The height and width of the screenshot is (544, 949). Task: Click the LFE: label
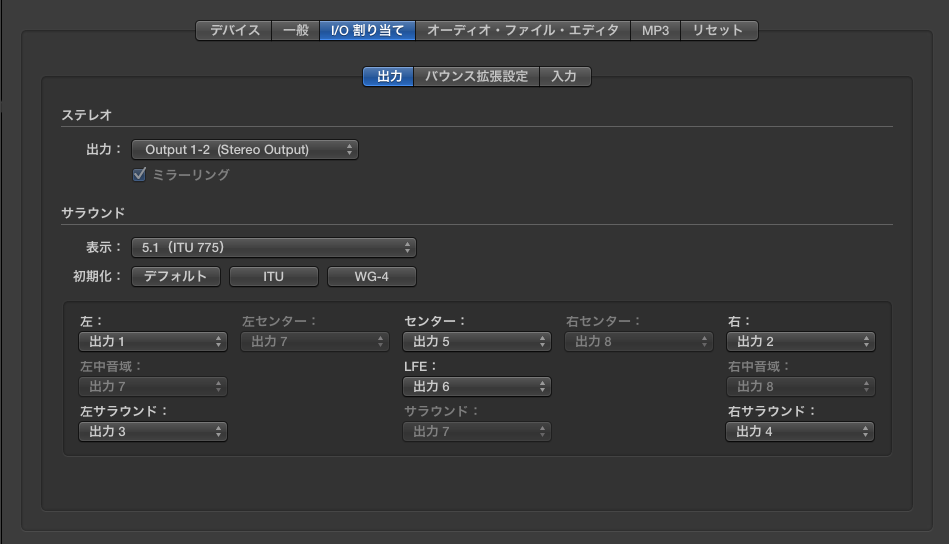[420, 366]
